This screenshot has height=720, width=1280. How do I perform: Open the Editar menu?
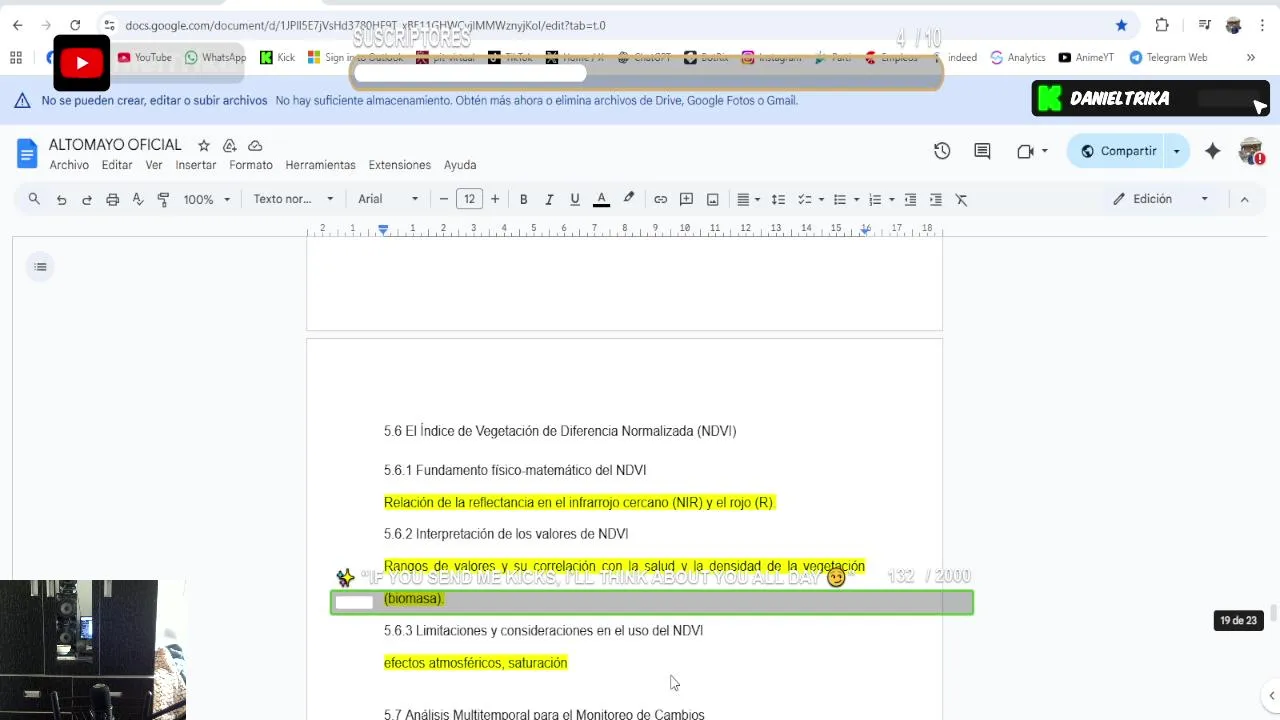117,165
